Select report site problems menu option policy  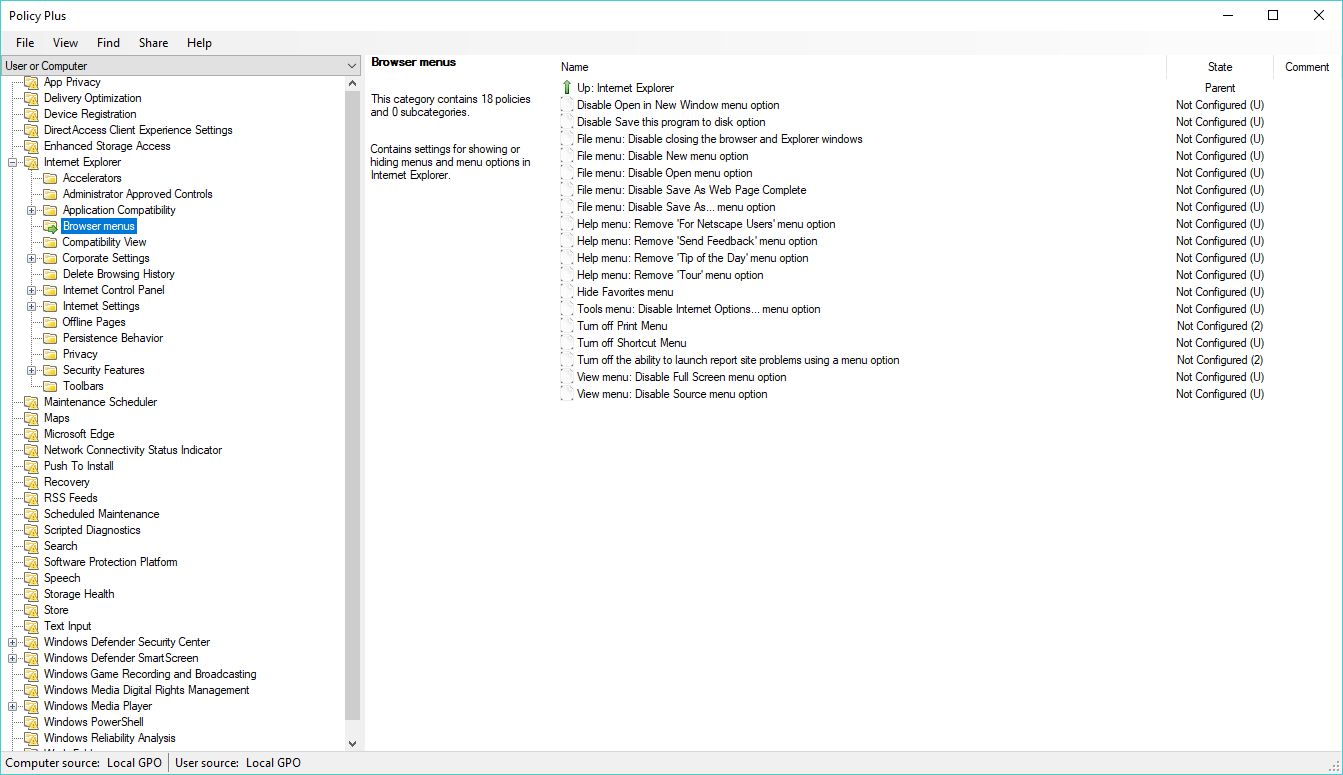(738, 360)
